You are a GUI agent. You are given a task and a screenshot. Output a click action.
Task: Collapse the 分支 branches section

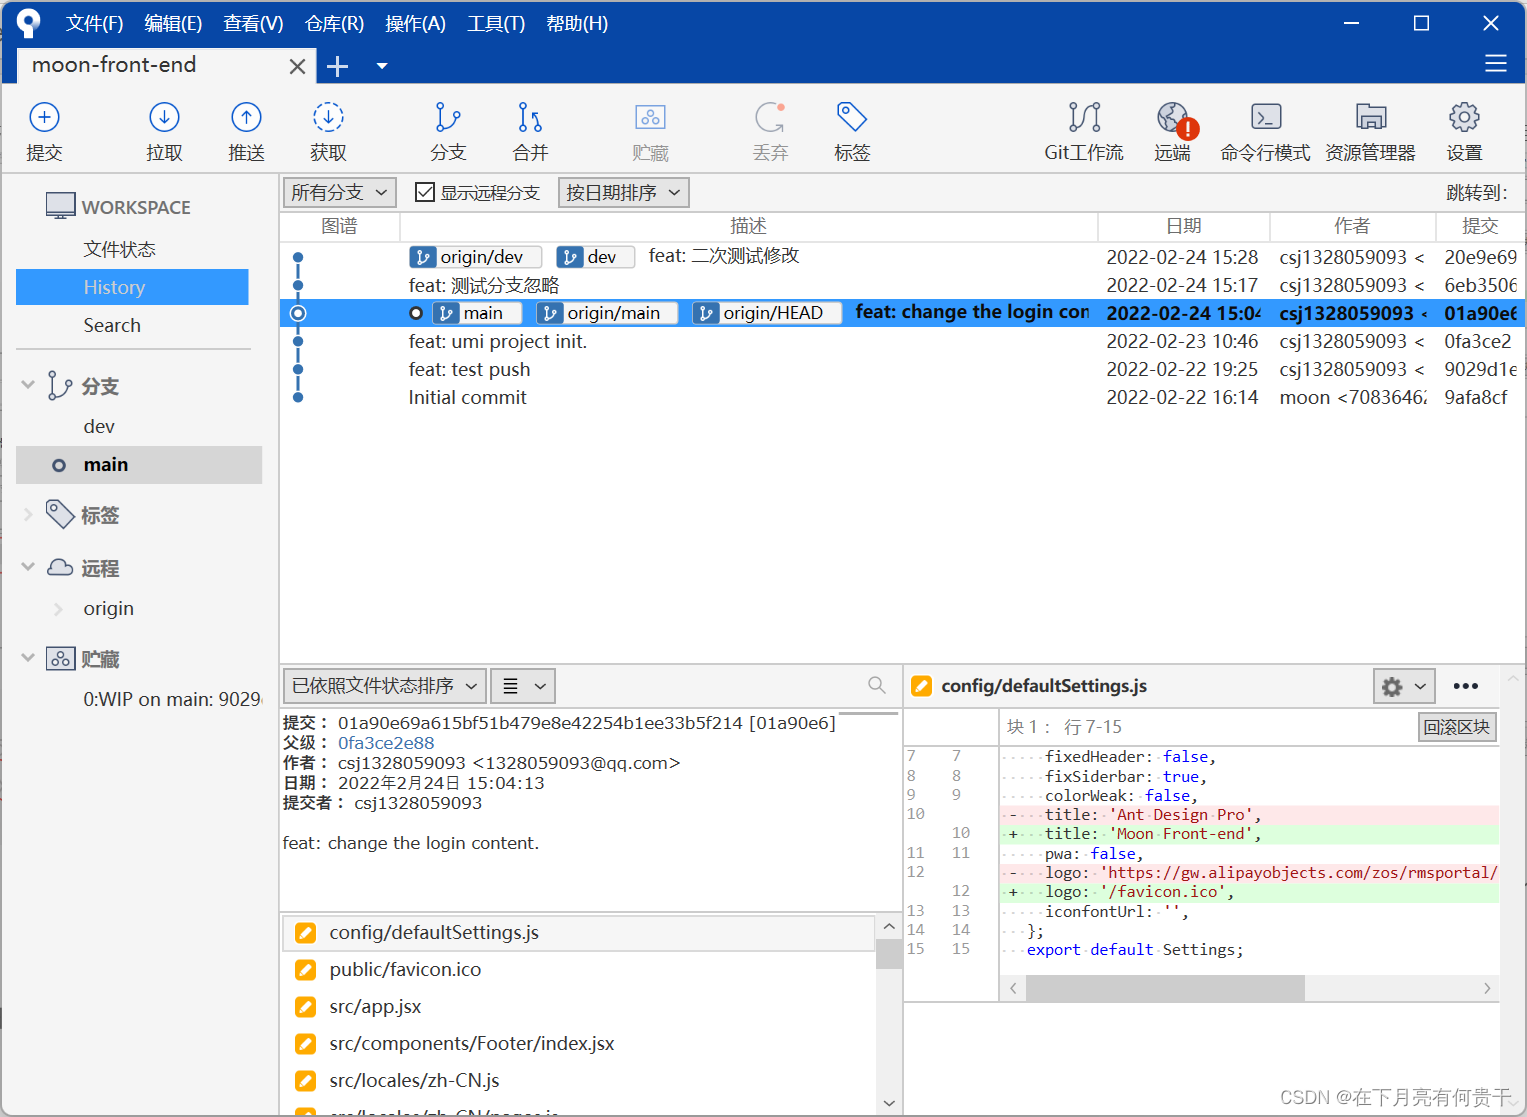28,385
